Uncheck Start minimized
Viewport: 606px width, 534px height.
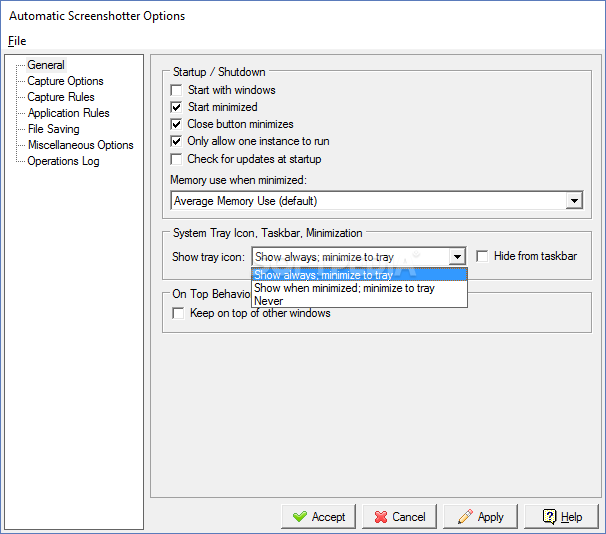pos(176,107)
